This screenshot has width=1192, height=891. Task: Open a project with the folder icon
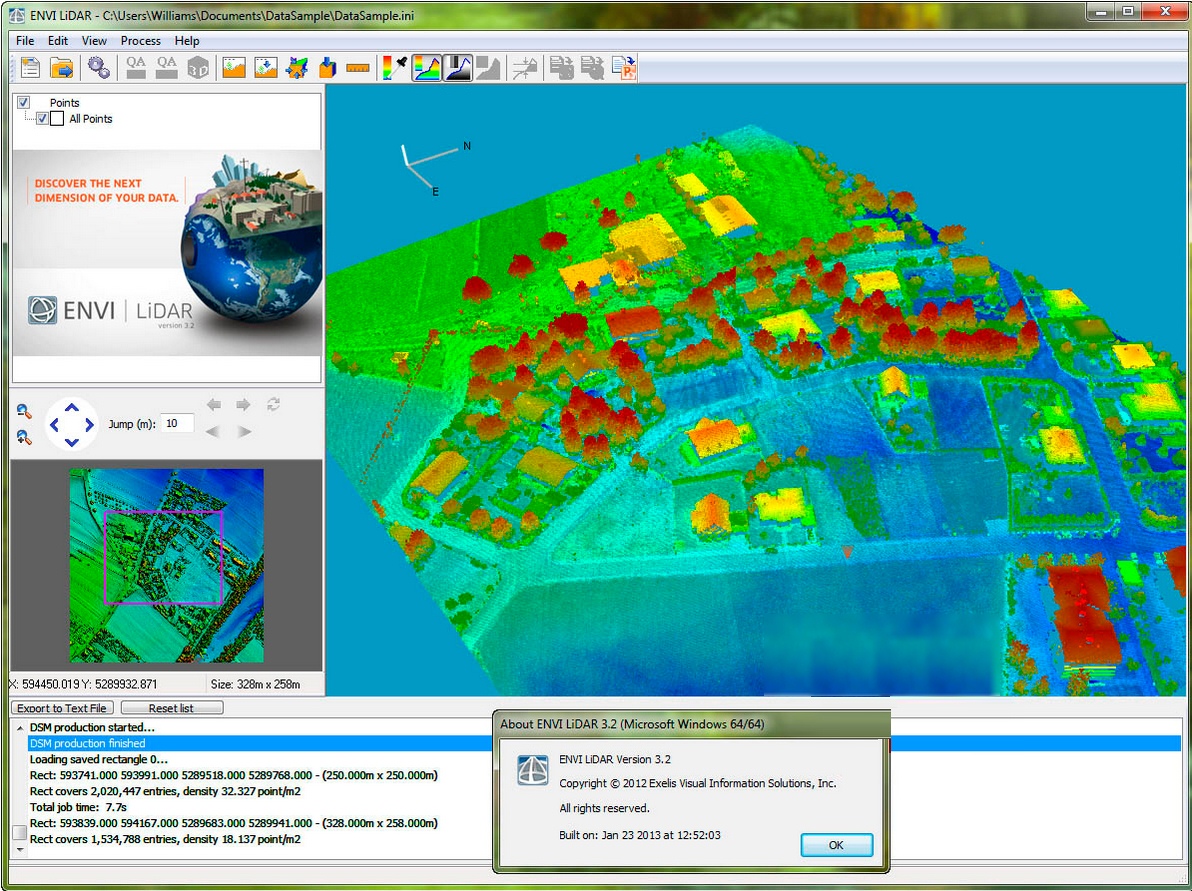coord(62,68)
